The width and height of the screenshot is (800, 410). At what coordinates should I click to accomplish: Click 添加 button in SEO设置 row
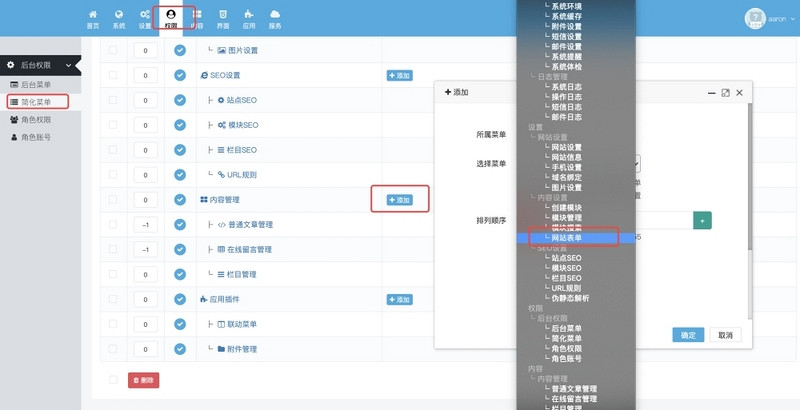pyautogui.click(x=399, y=75)
